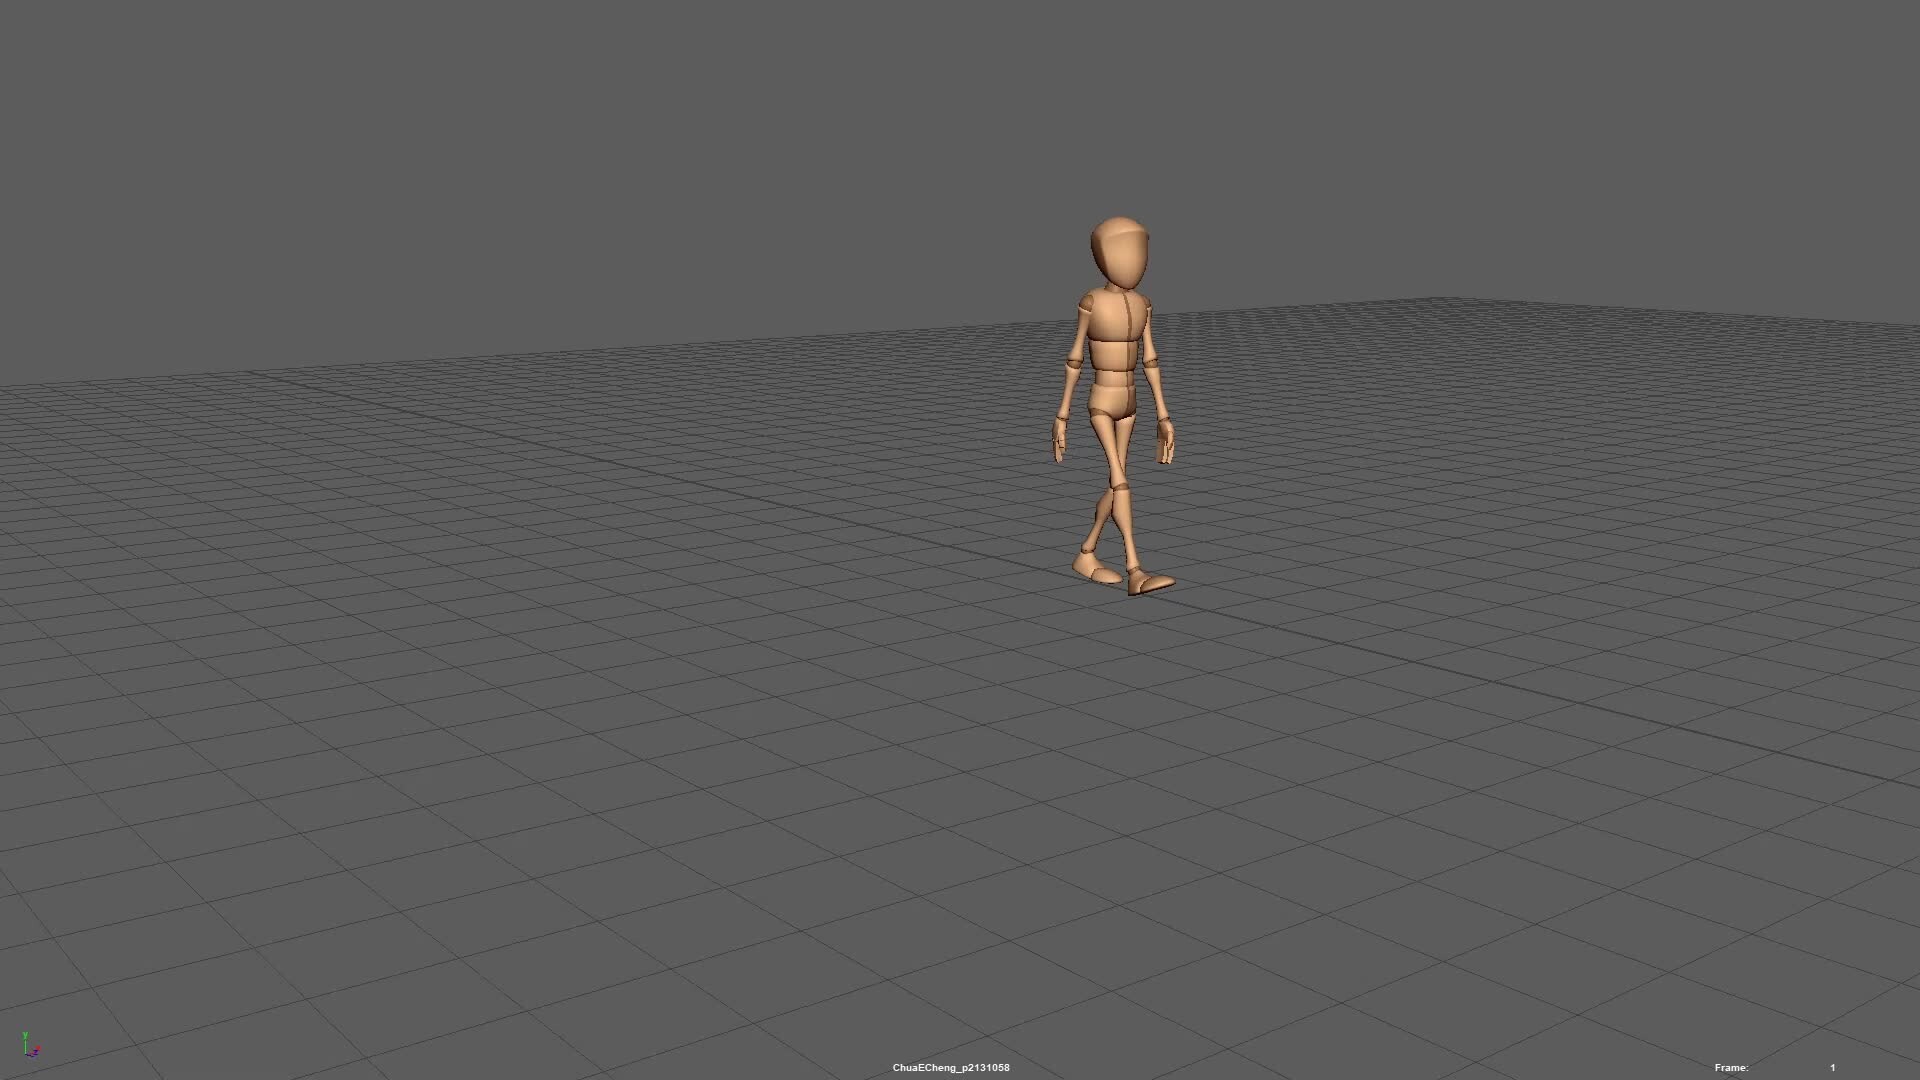Image resolution: width=1920 pixels, height=1080 pixels.
Task: Click the Z axis arm of axis indicator
Action: coord(34,1053)
